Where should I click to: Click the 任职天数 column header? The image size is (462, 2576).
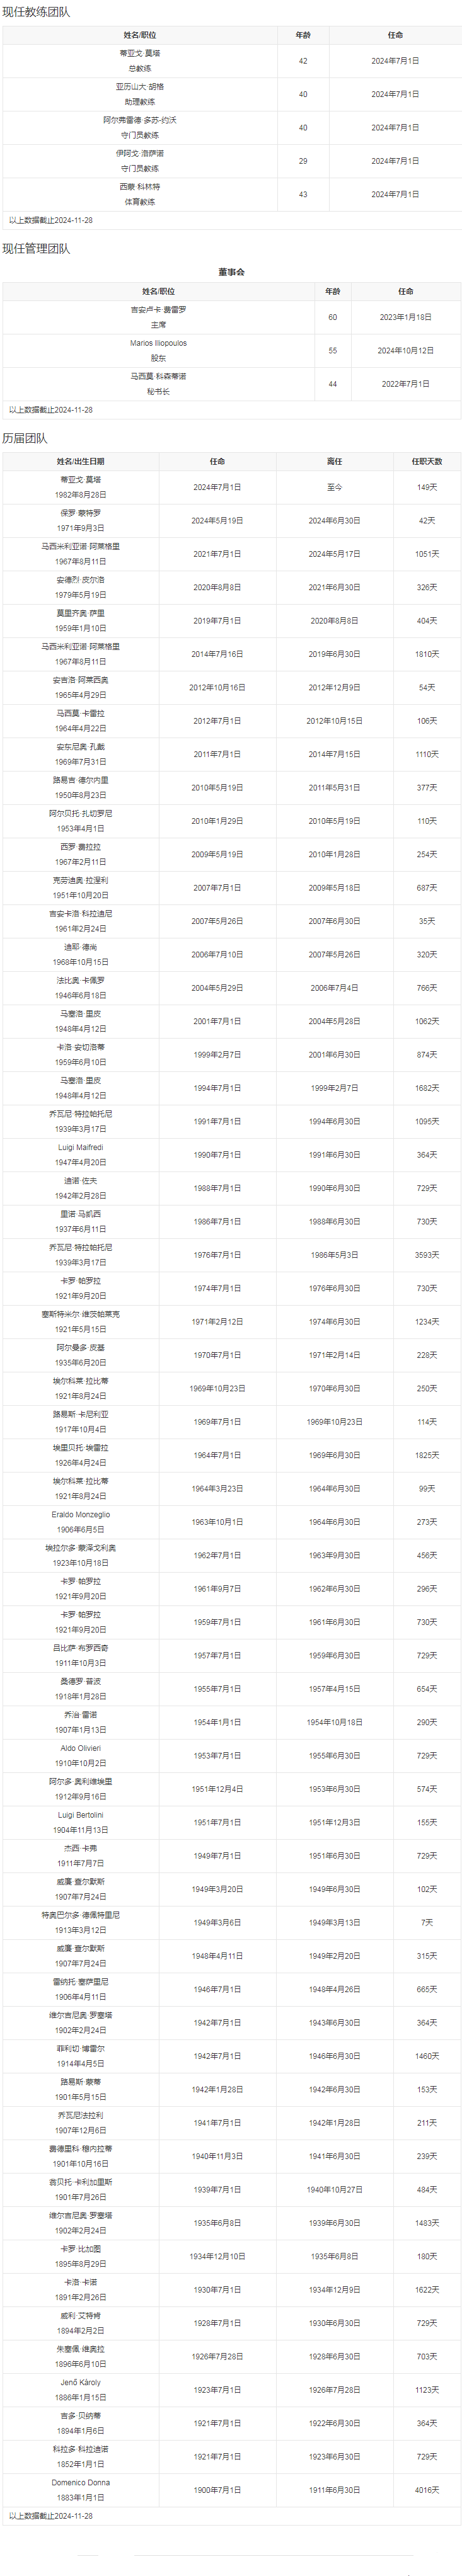pos(427,462)
